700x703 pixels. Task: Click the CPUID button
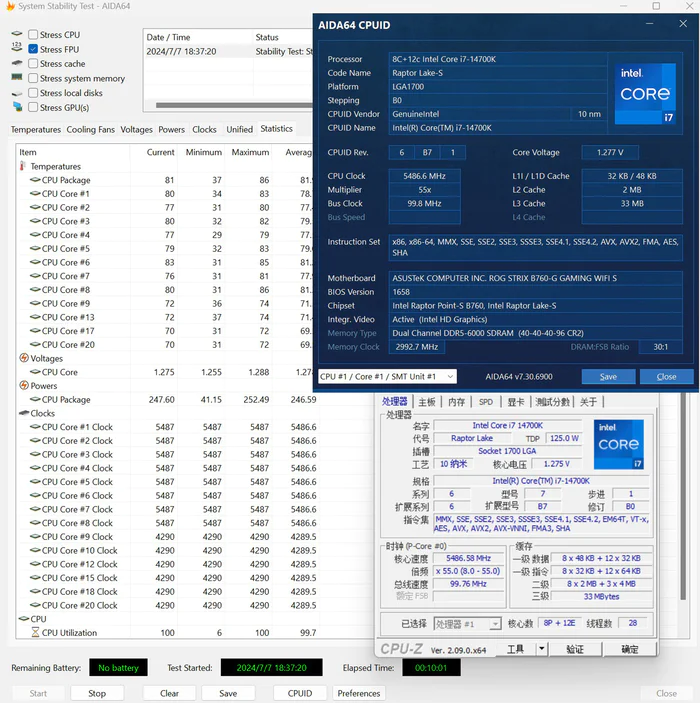coord(300,693)
